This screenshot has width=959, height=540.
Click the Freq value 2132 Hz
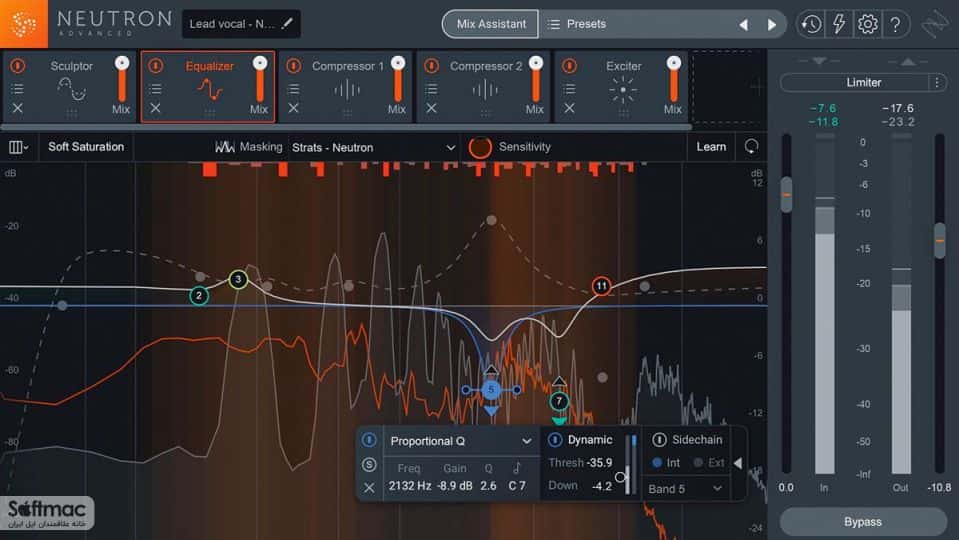pyautogui.click(x=410, y=486)
